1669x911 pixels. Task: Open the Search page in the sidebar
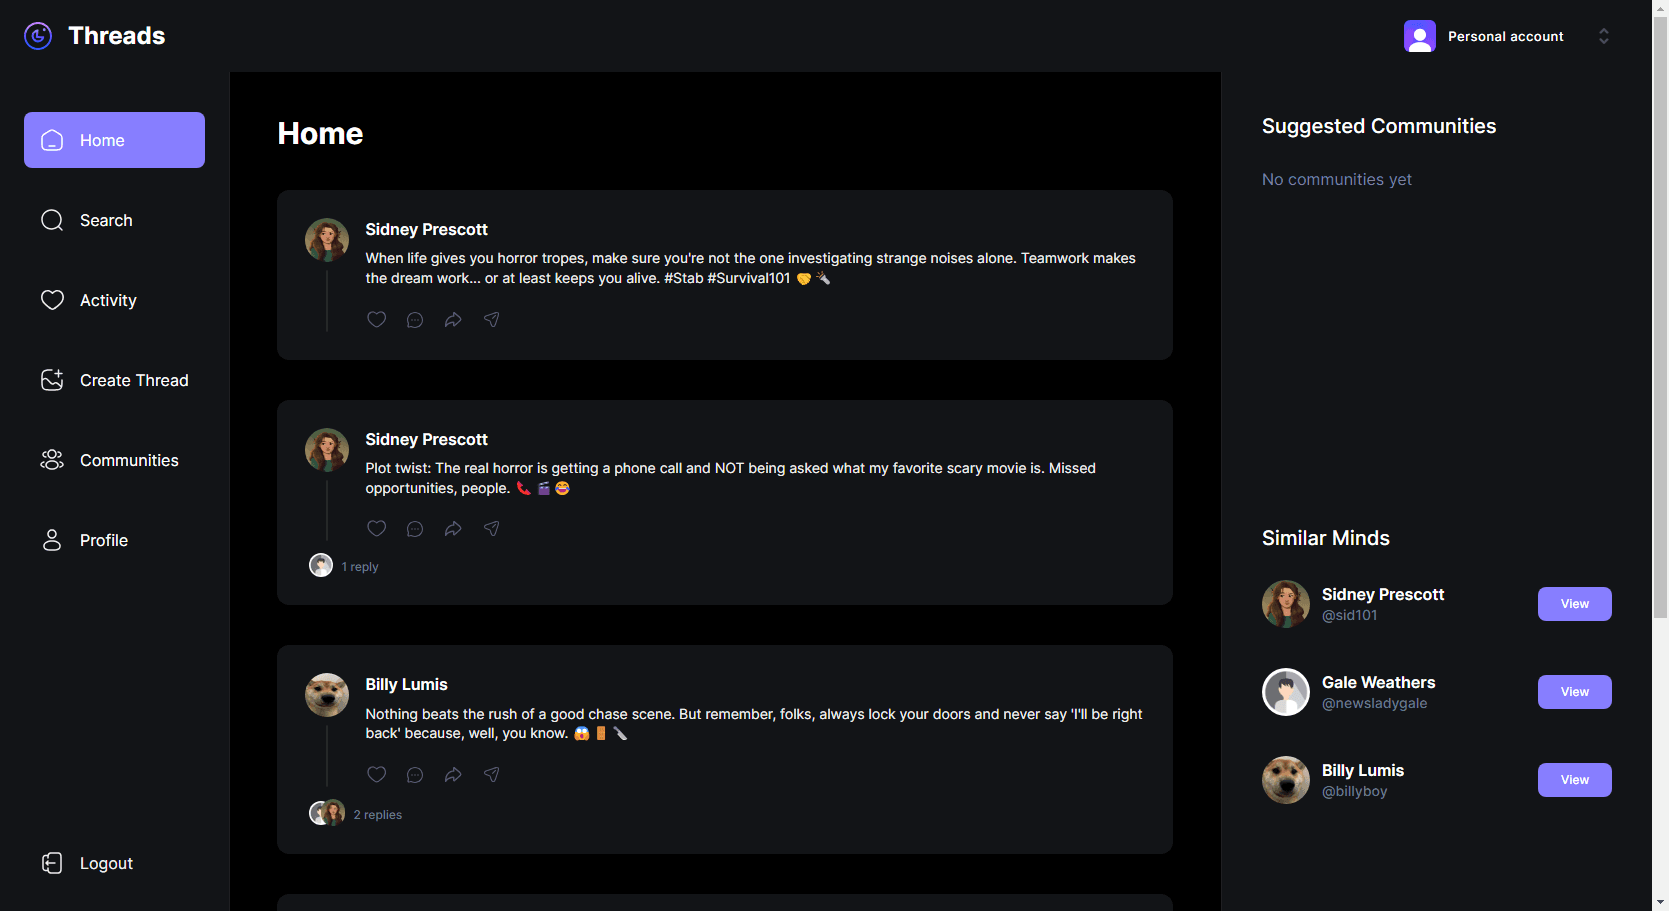pos(106,220)
